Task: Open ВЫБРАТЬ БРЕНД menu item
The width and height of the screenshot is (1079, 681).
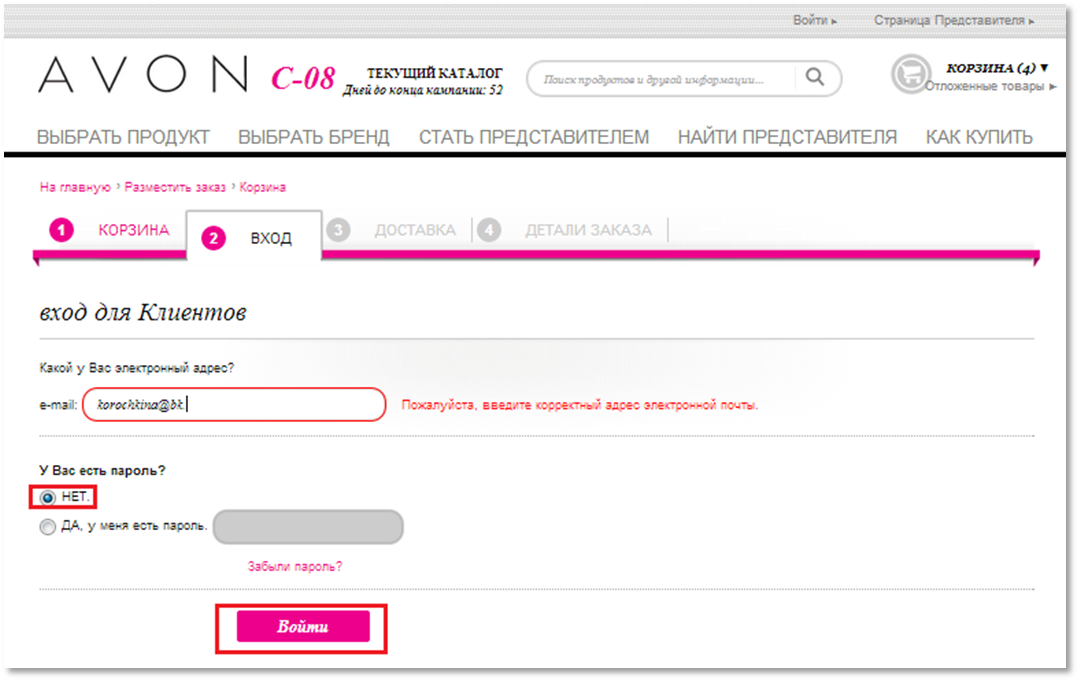Action: 314,138
